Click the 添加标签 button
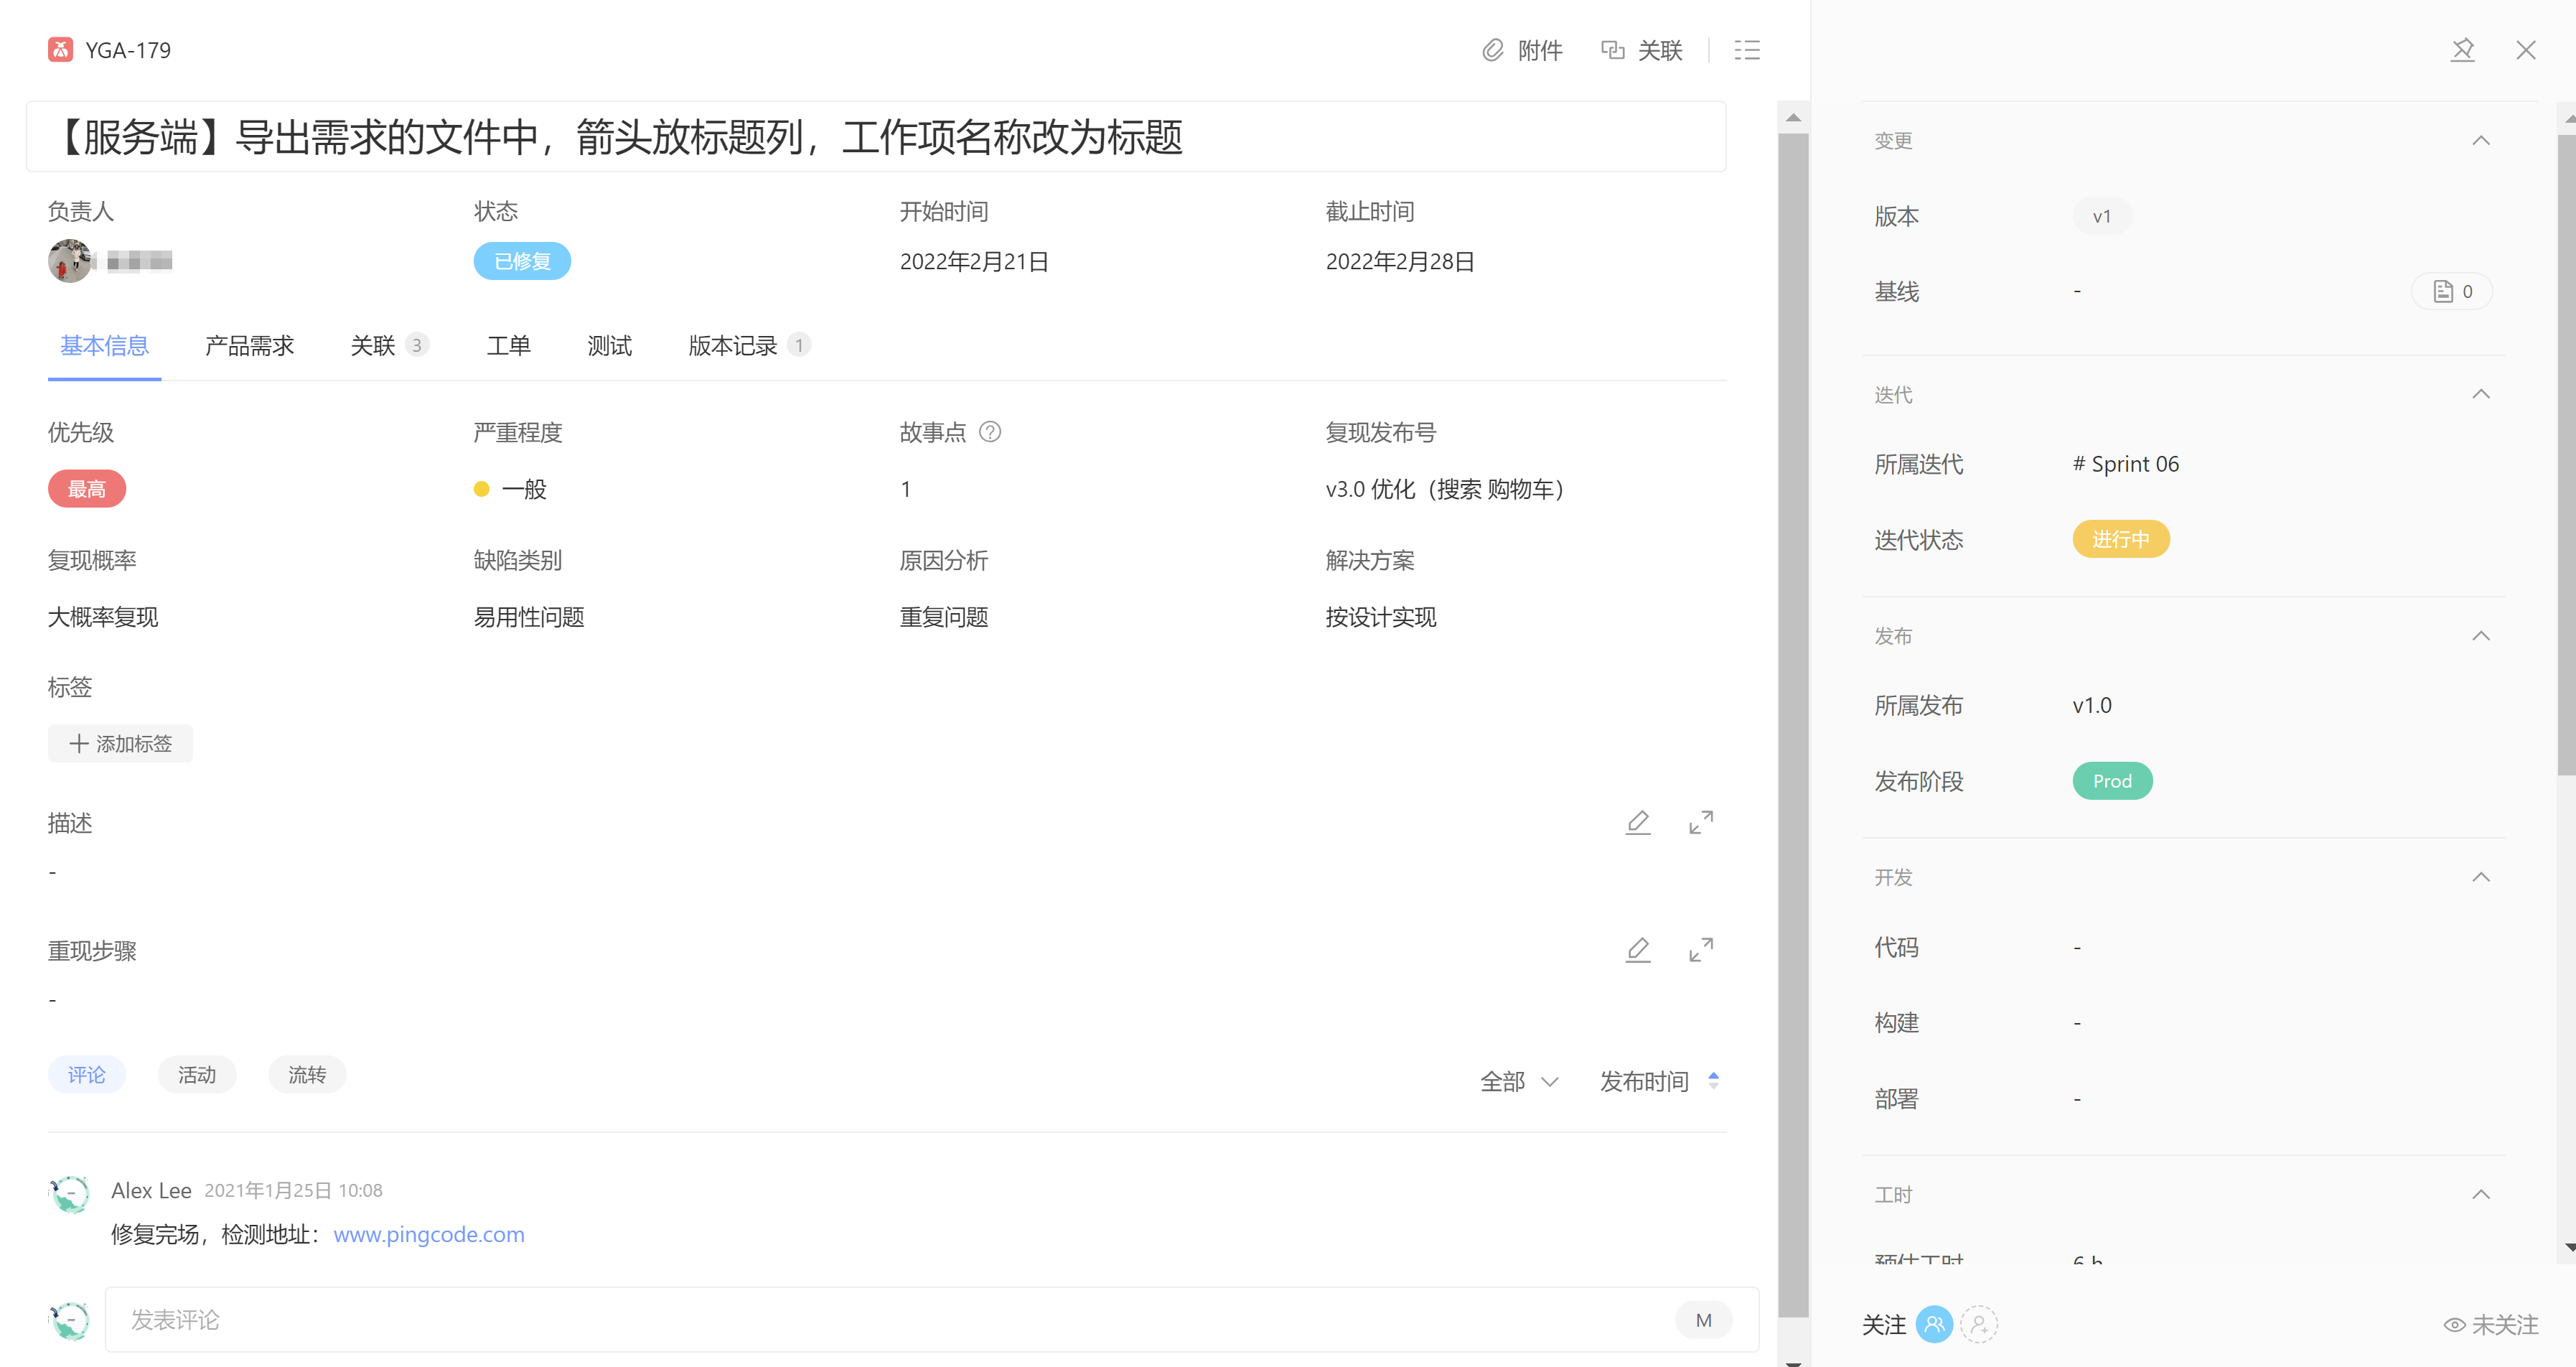The width and height of the screenshot is (2576, 1367). pyautogui.click(x=120, y=743)
